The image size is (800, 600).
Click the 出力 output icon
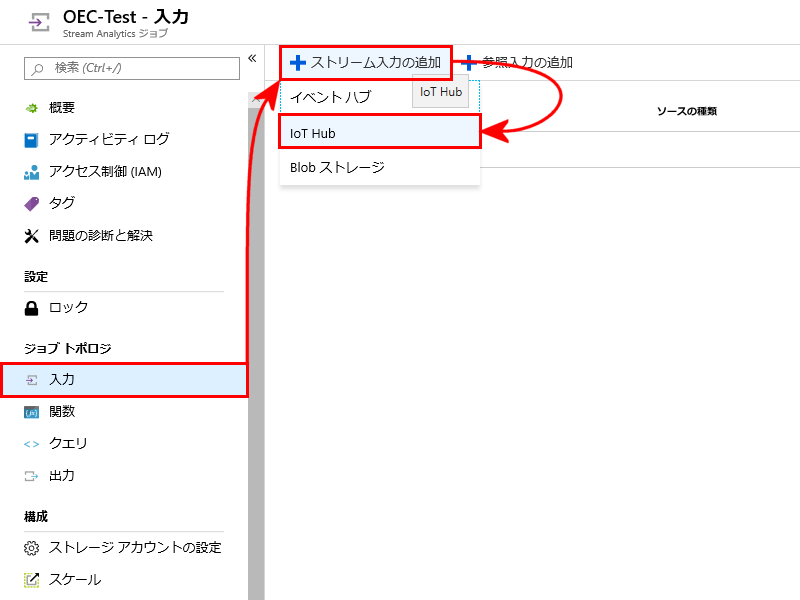[31, 476]
